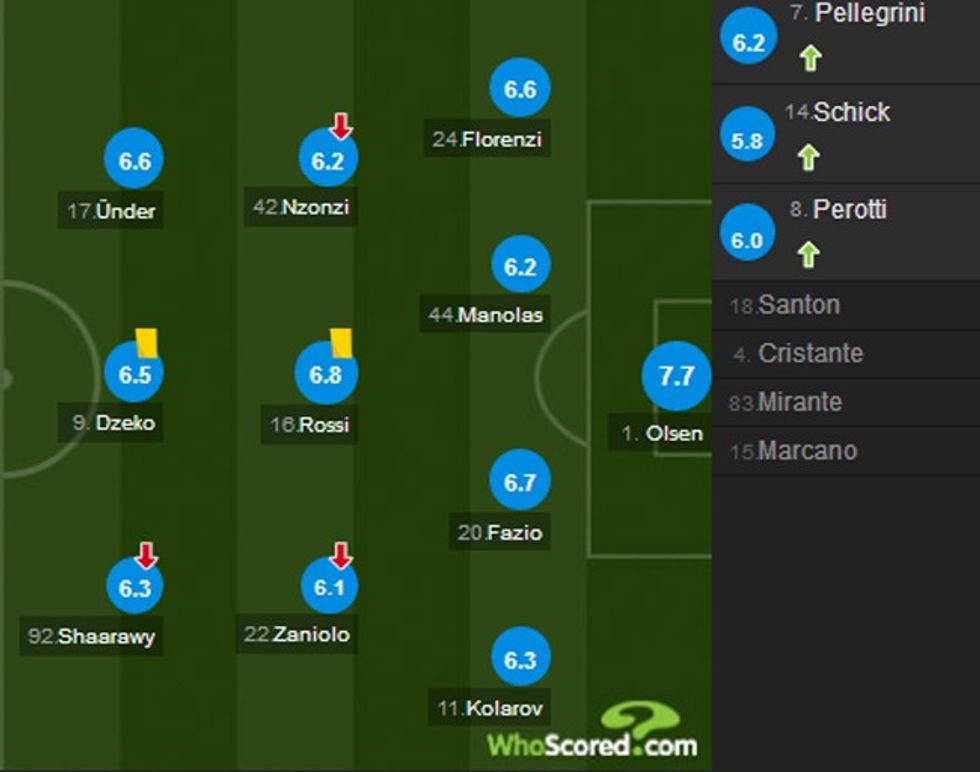Image resolution: width=980 pixels, height=772 pixels.
Task: Click Nzonzi's red substitution arrow
Action: pos(341,126)
